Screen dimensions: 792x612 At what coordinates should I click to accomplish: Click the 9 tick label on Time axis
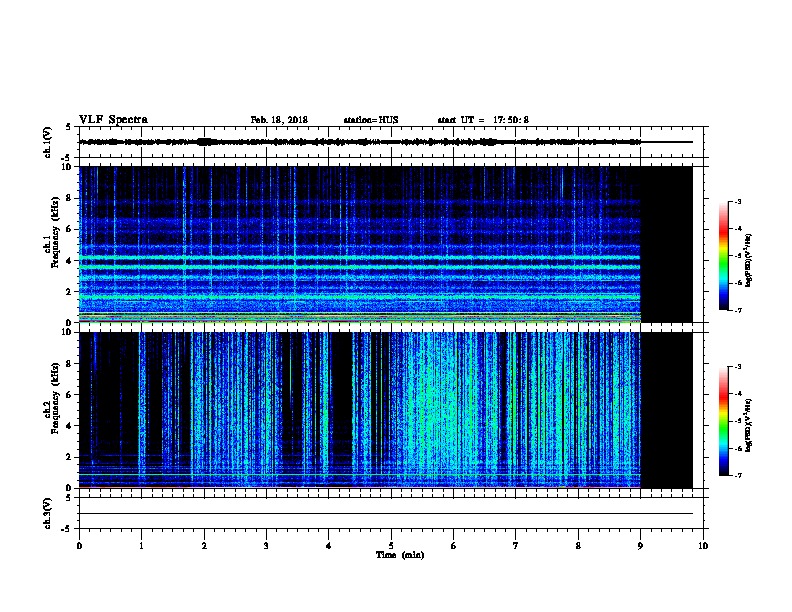(640, 546)
